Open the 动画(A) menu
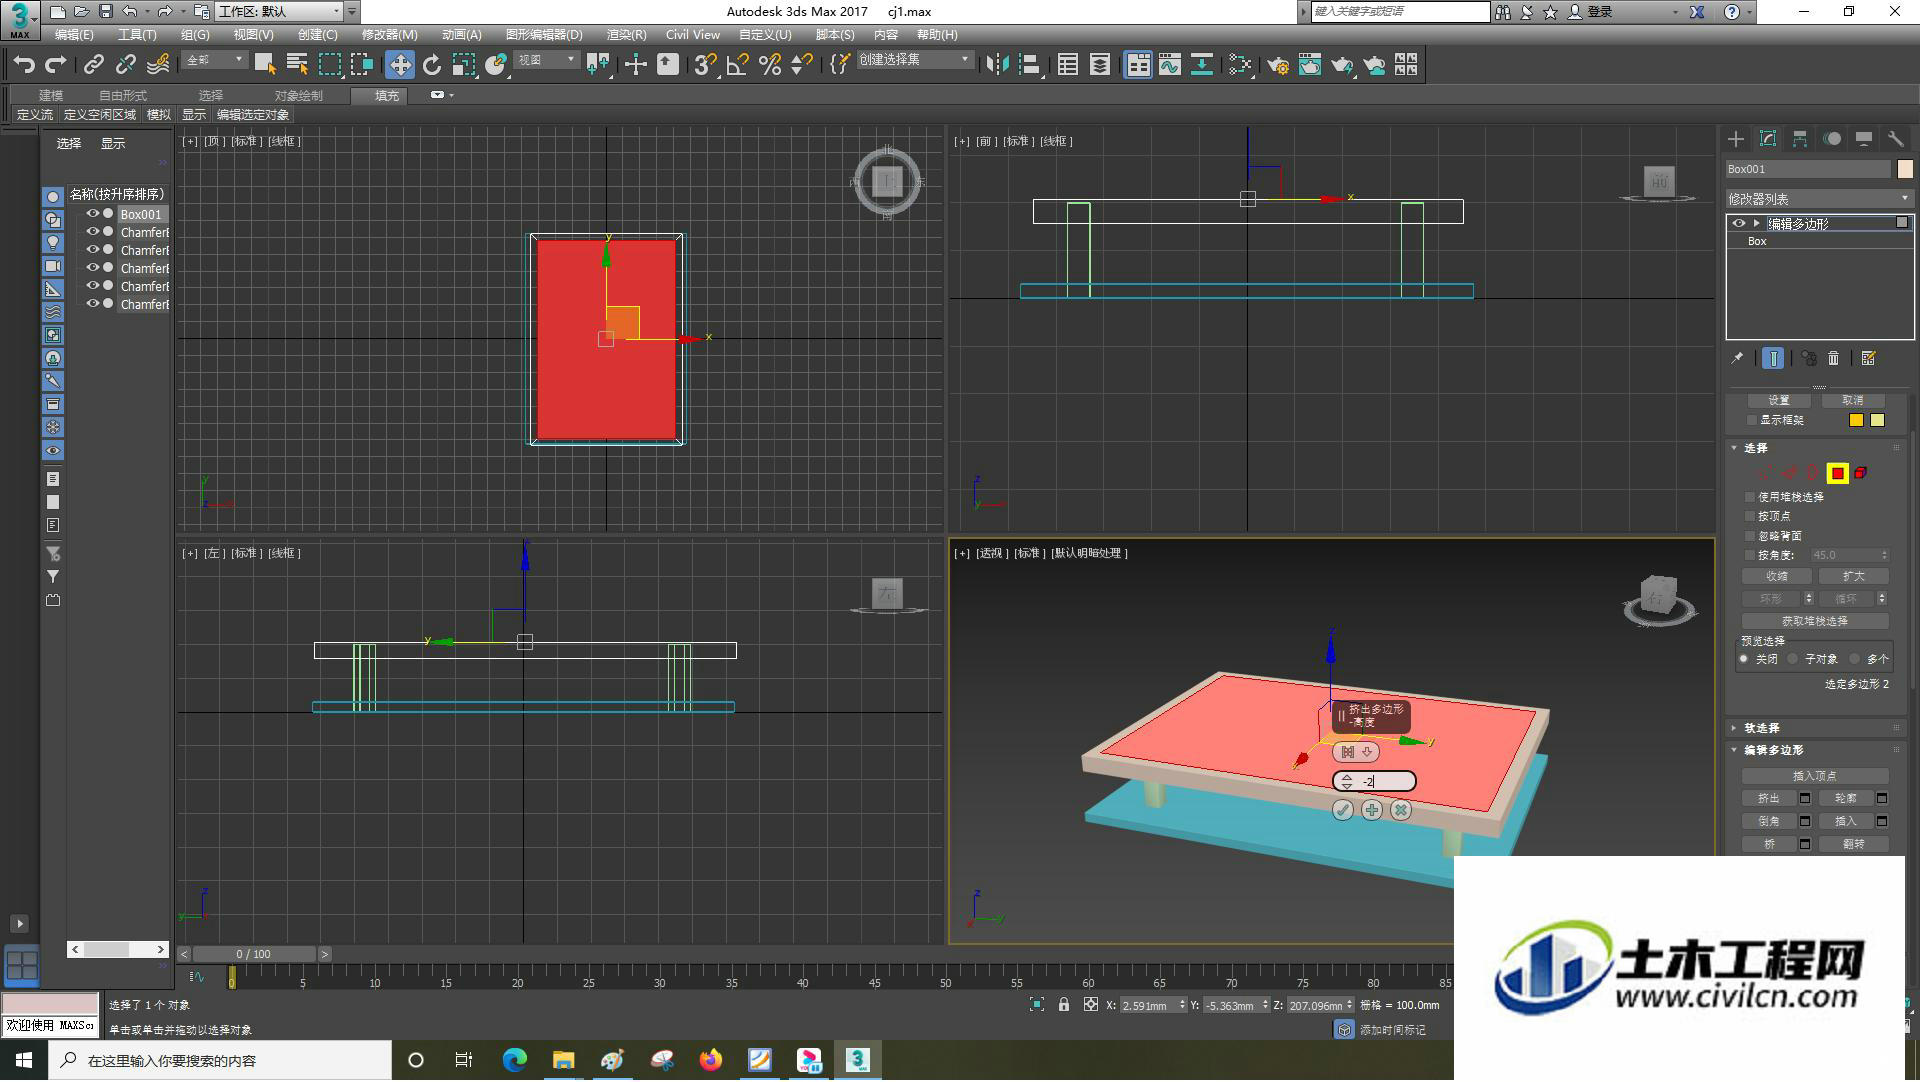This screenshot has width=1920, height=1082. point(461,35)
